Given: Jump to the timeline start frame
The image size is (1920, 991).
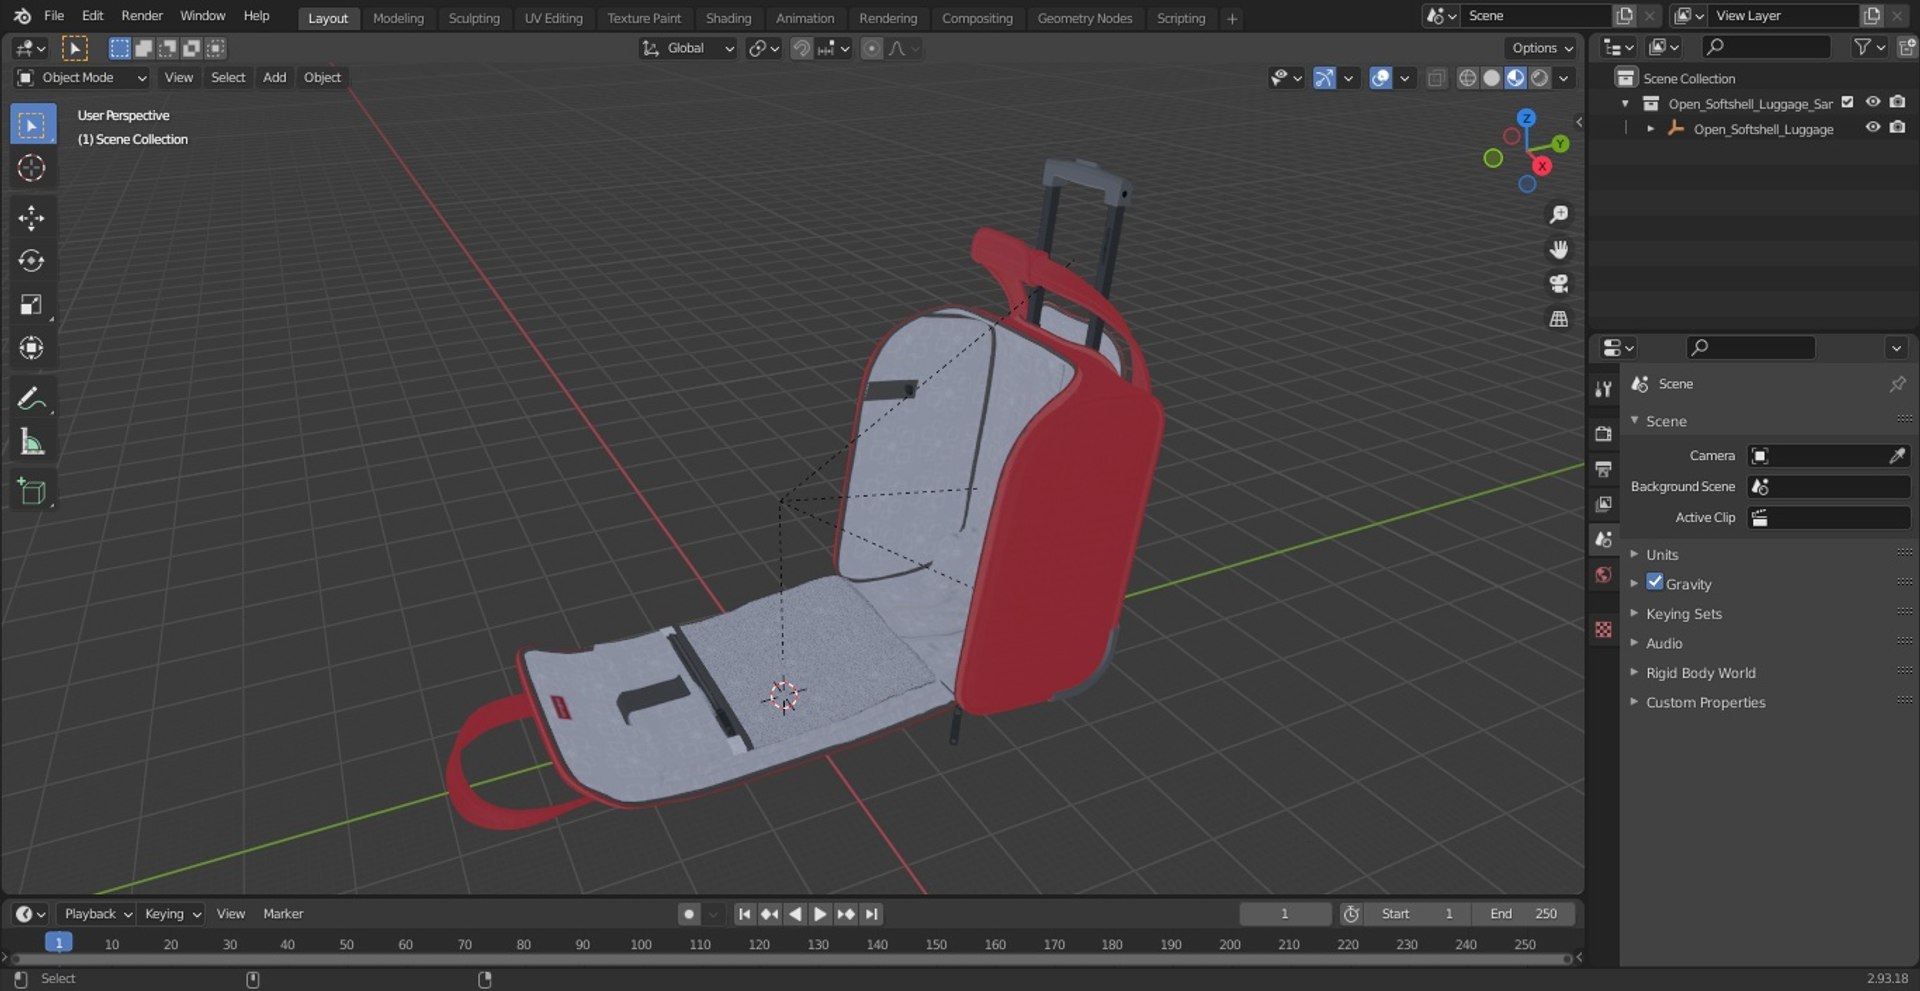Looking at the screenshot, I should click(x=744, y=914).
